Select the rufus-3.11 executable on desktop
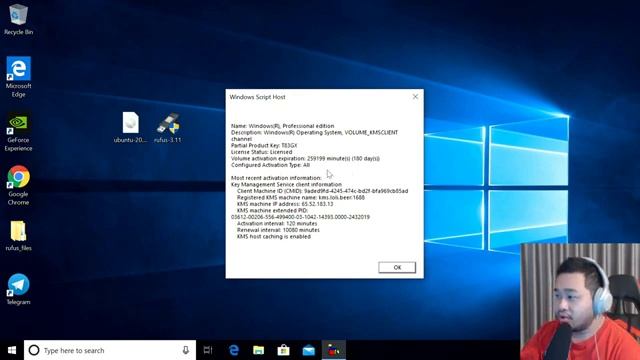This screenshot has width=640, height=360. 168,127
